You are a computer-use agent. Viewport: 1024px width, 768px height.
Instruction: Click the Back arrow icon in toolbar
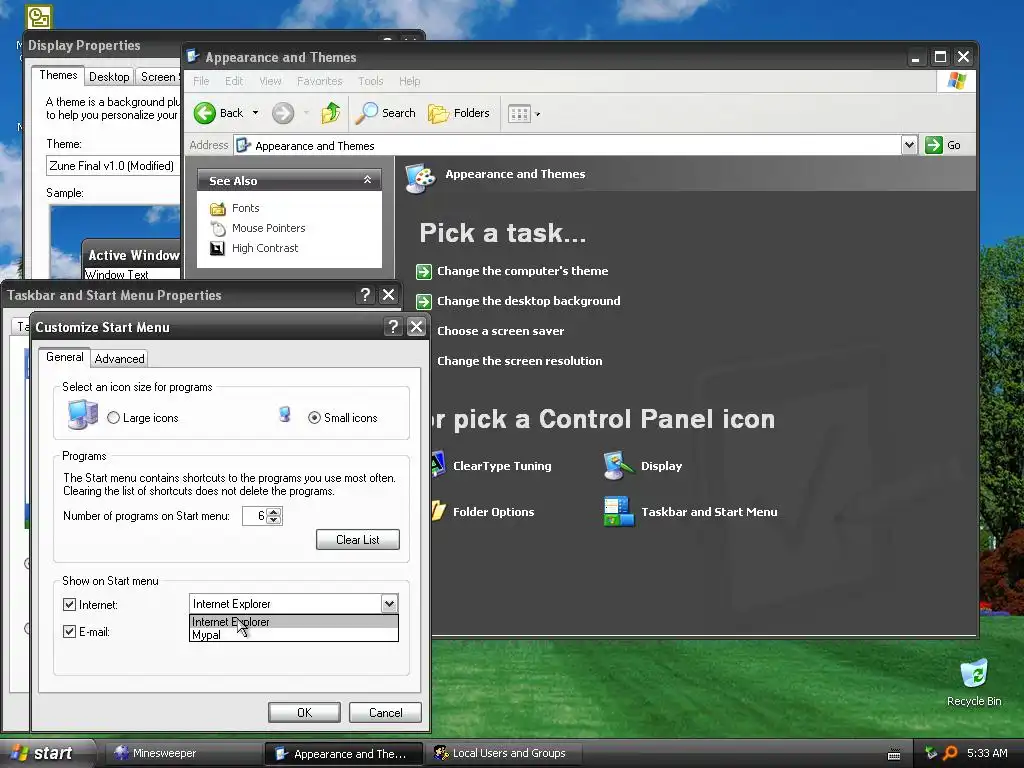click(x=204, y=113)
